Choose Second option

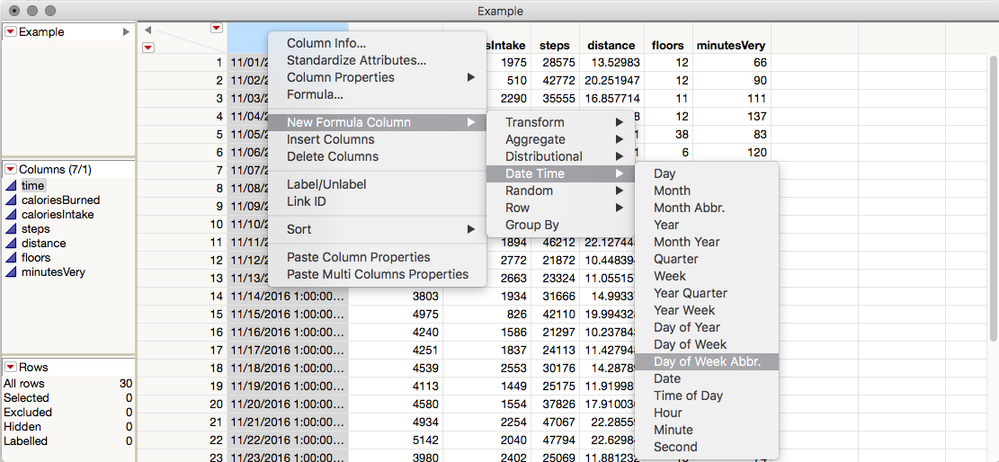point(707,447)
